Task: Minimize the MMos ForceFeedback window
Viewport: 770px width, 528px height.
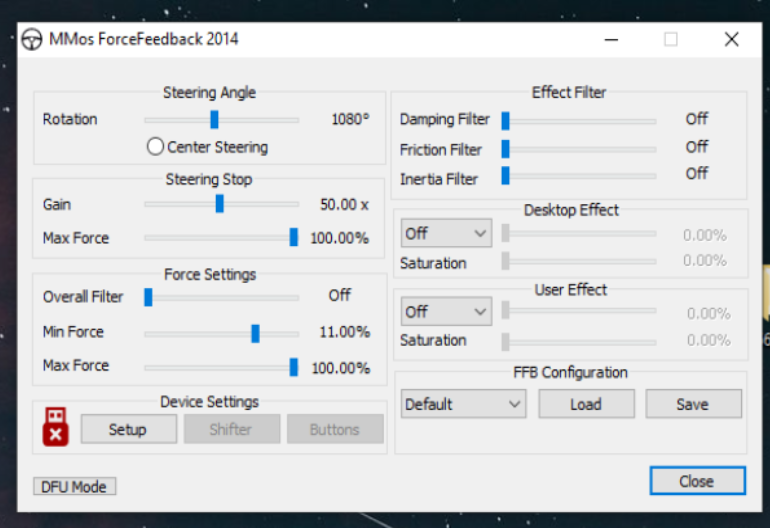Action: click(610, 40)
